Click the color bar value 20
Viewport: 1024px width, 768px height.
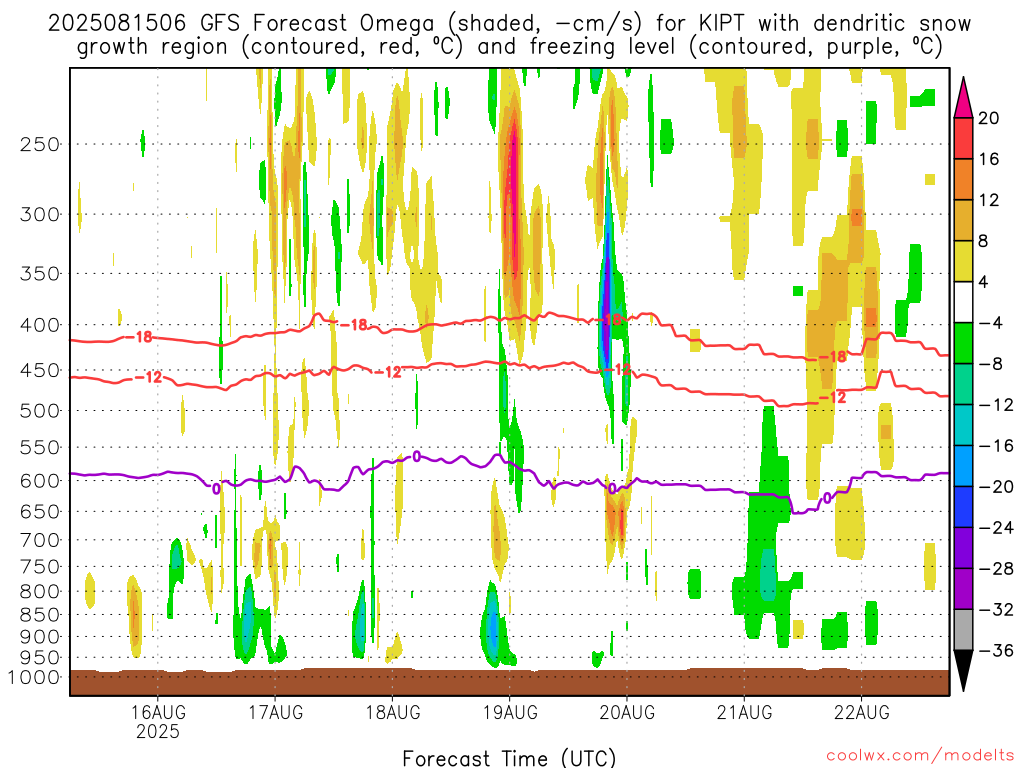[x=989, y=118]
